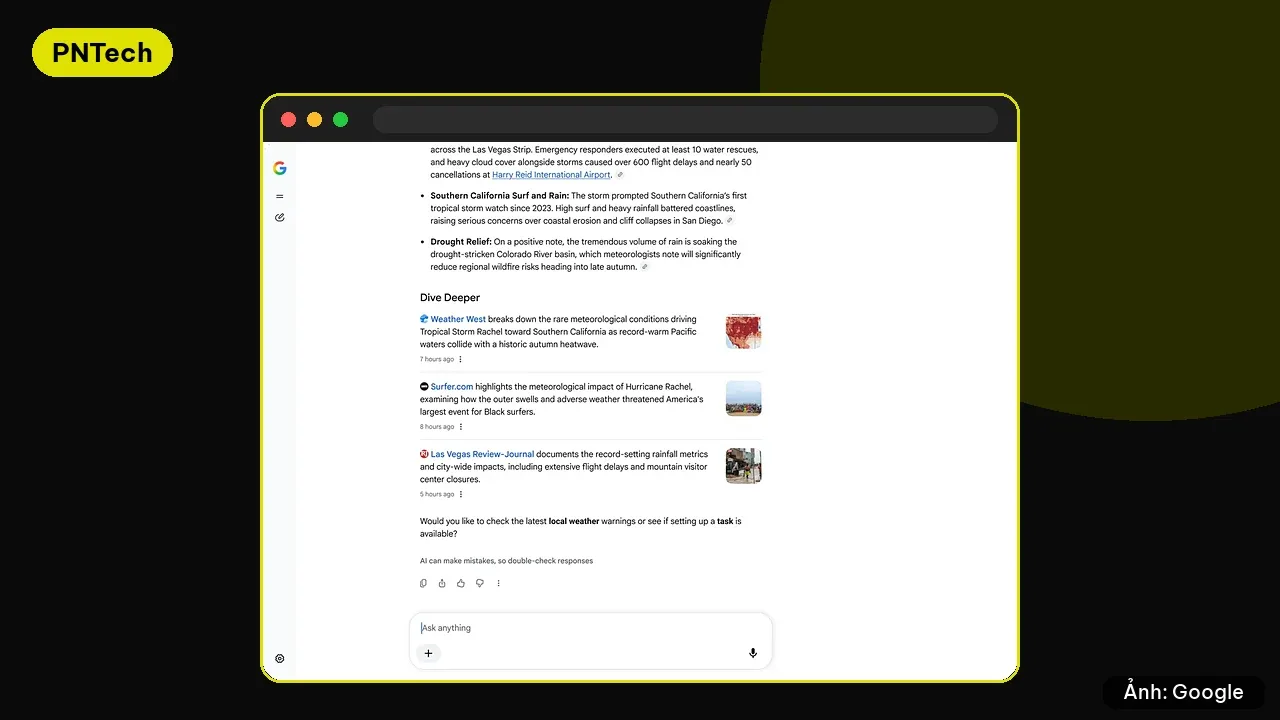The width and height of the screenshot is (1280, 720).
Task: Click the '5 hours ago' timestamp
Action: coord(437,494)
